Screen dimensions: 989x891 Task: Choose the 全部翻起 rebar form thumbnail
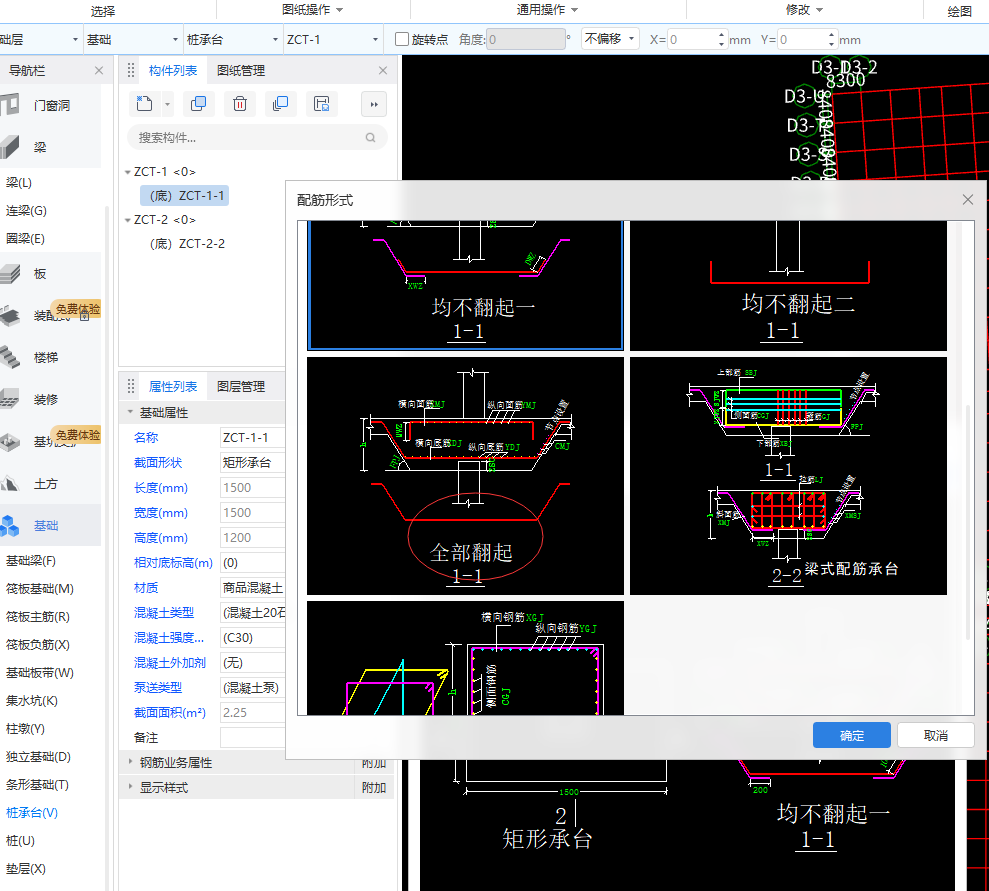[x=465, y=475]
